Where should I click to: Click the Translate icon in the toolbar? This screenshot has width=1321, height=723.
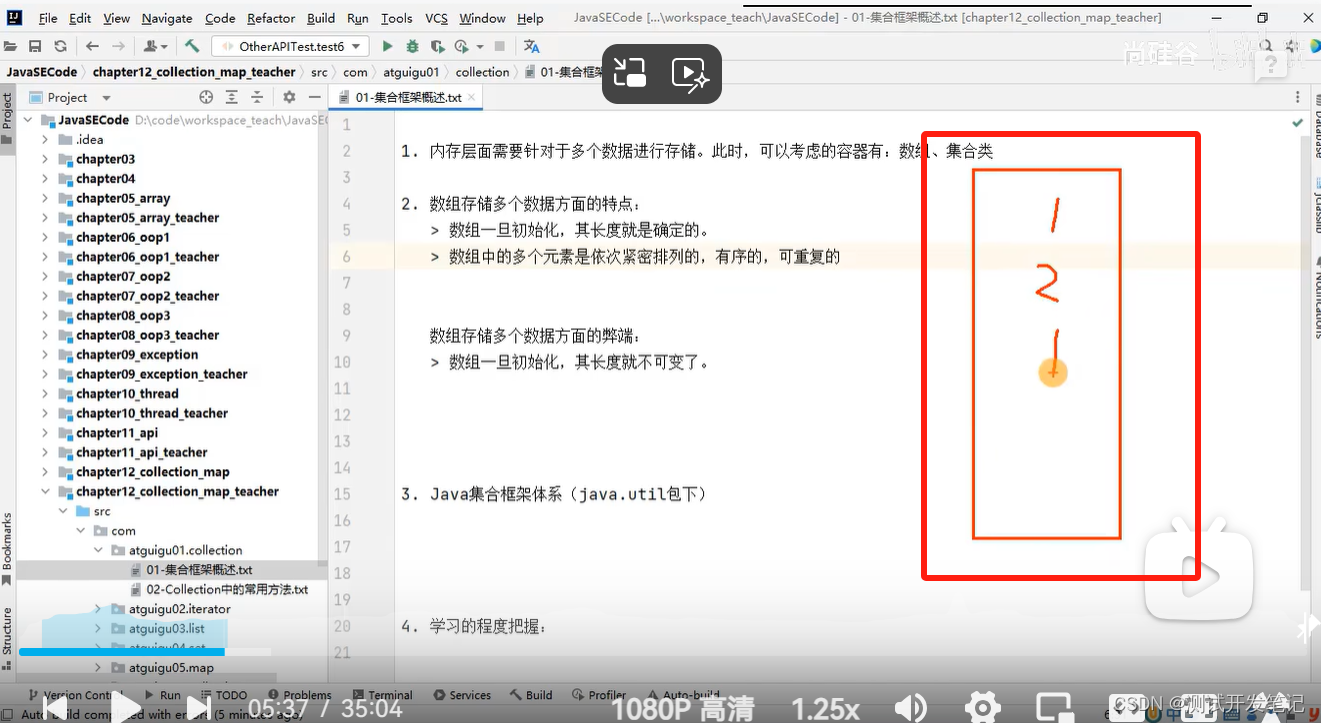click(532, 46)
